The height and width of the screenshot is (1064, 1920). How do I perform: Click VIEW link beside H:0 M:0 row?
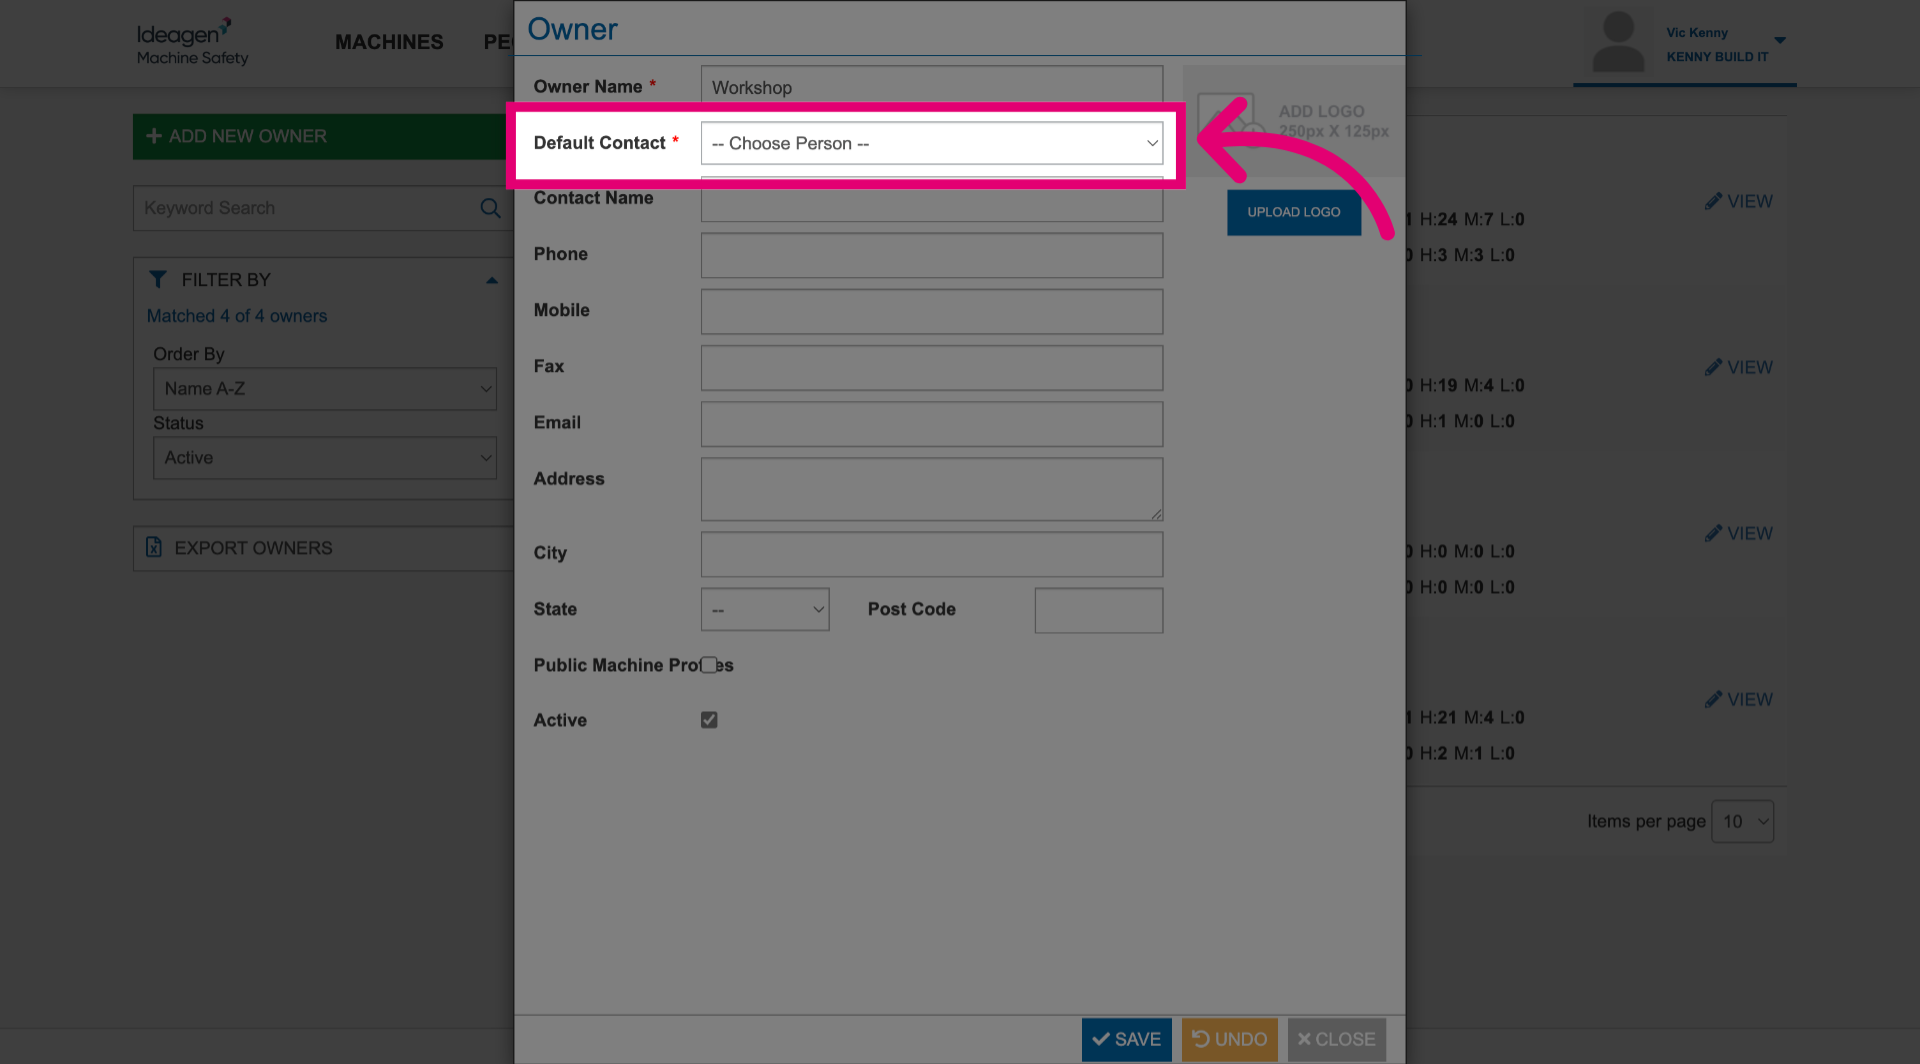(1739, 533)
